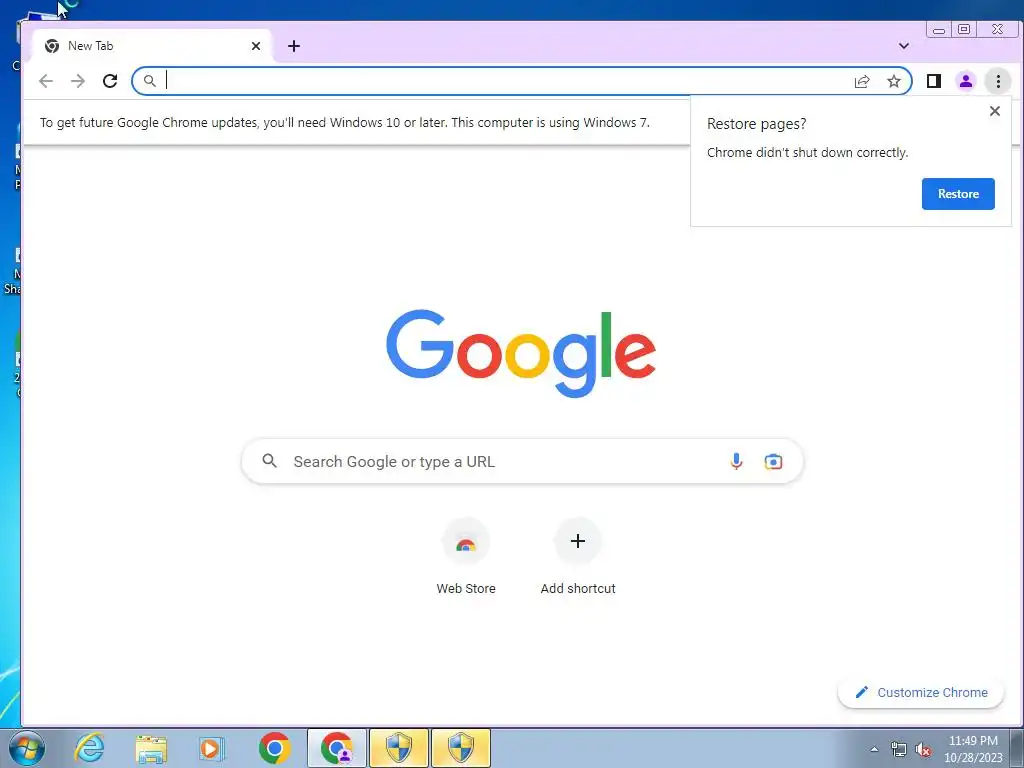Expand the tab search dropdown chevron

point(904,46)
